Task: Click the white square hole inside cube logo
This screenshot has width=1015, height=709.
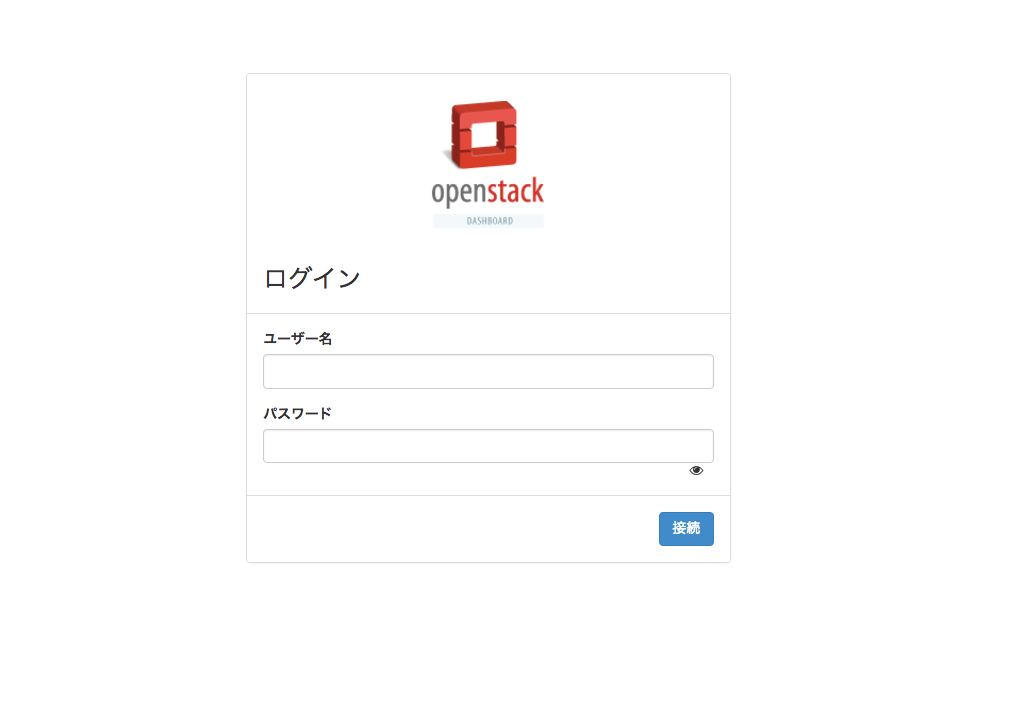Action: [x=484, y=135]
